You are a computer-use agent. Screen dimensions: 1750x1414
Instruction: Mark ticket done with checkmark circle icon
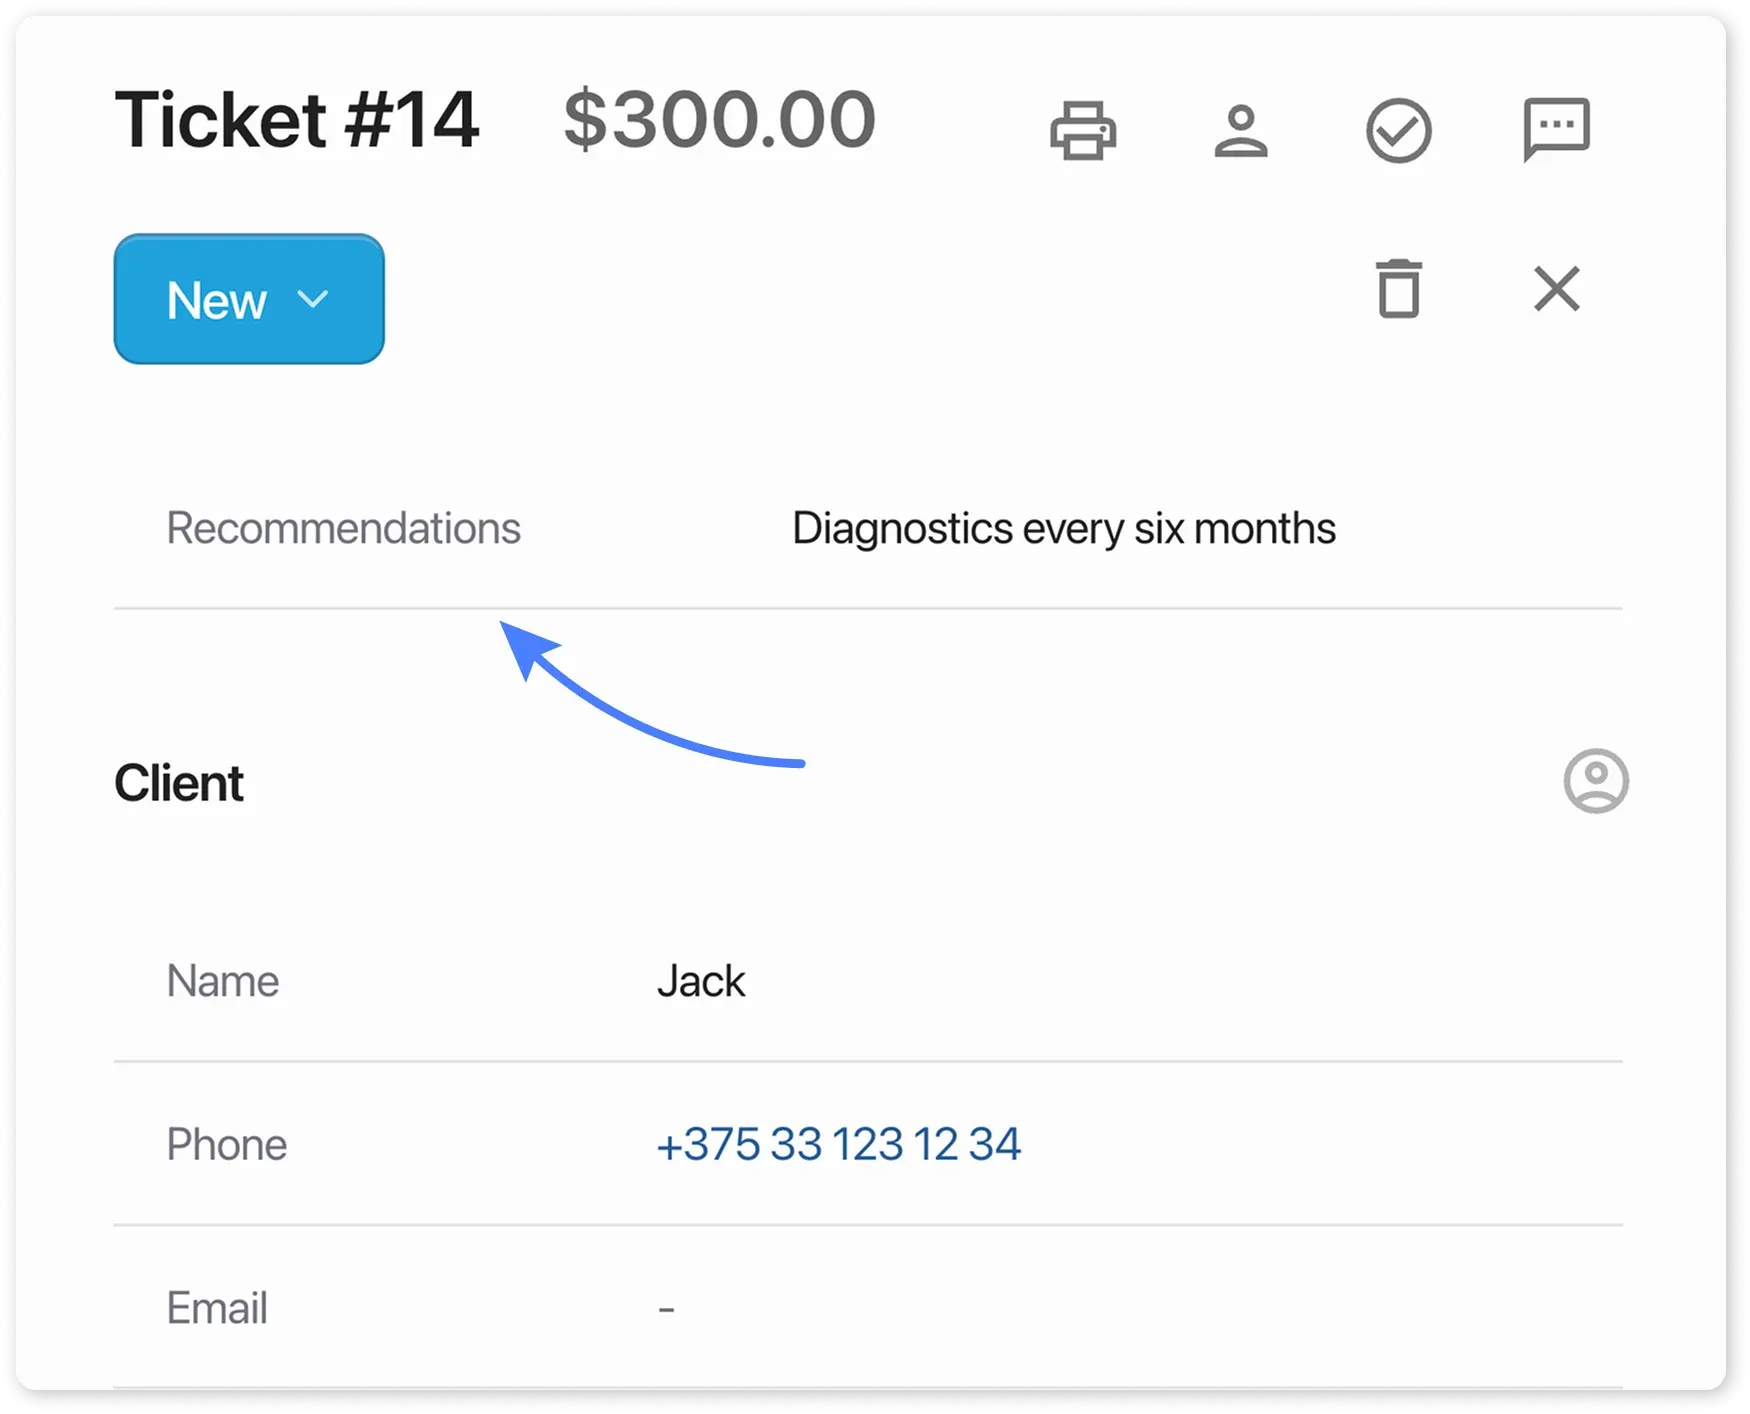coord(1398,131)
